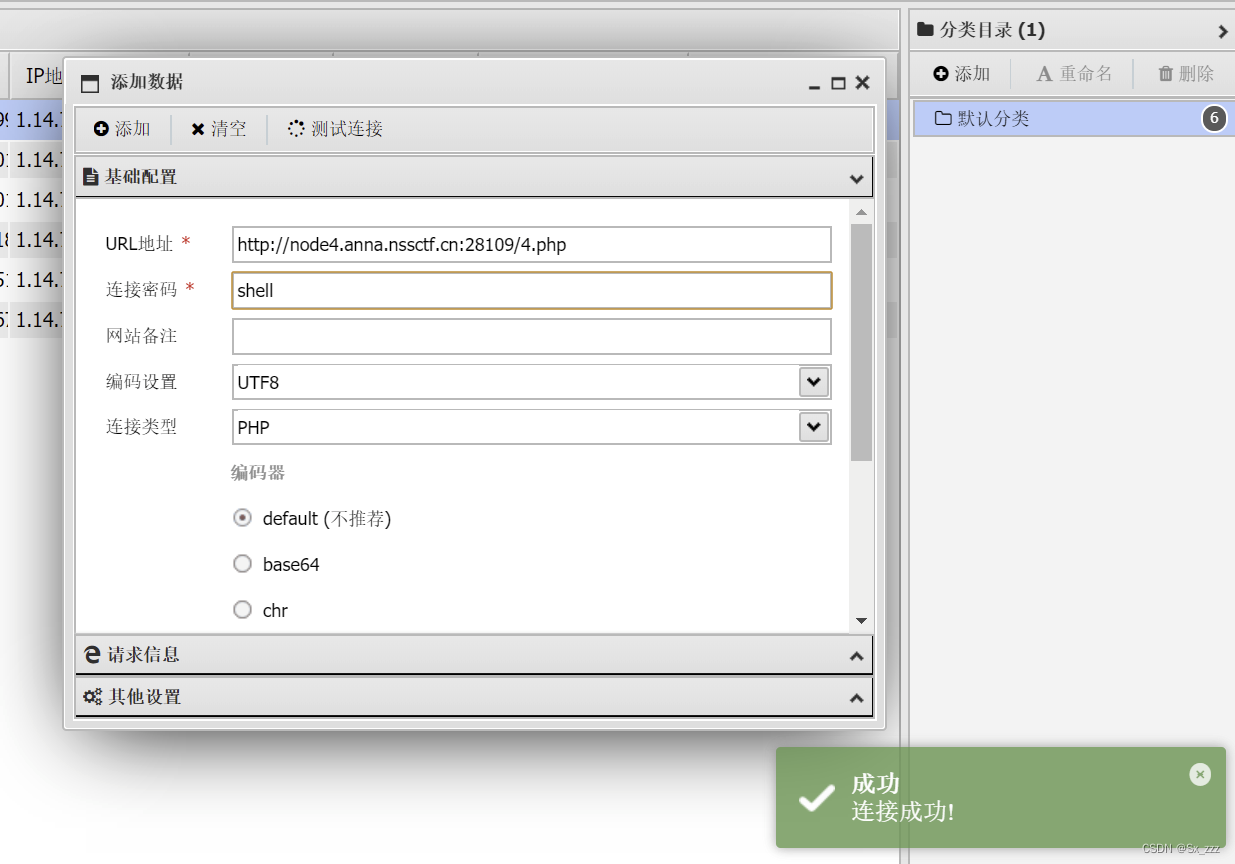Expand the 其他设置 section
The width and height of the screenshot is (1235, 864).
click(856, 697)
